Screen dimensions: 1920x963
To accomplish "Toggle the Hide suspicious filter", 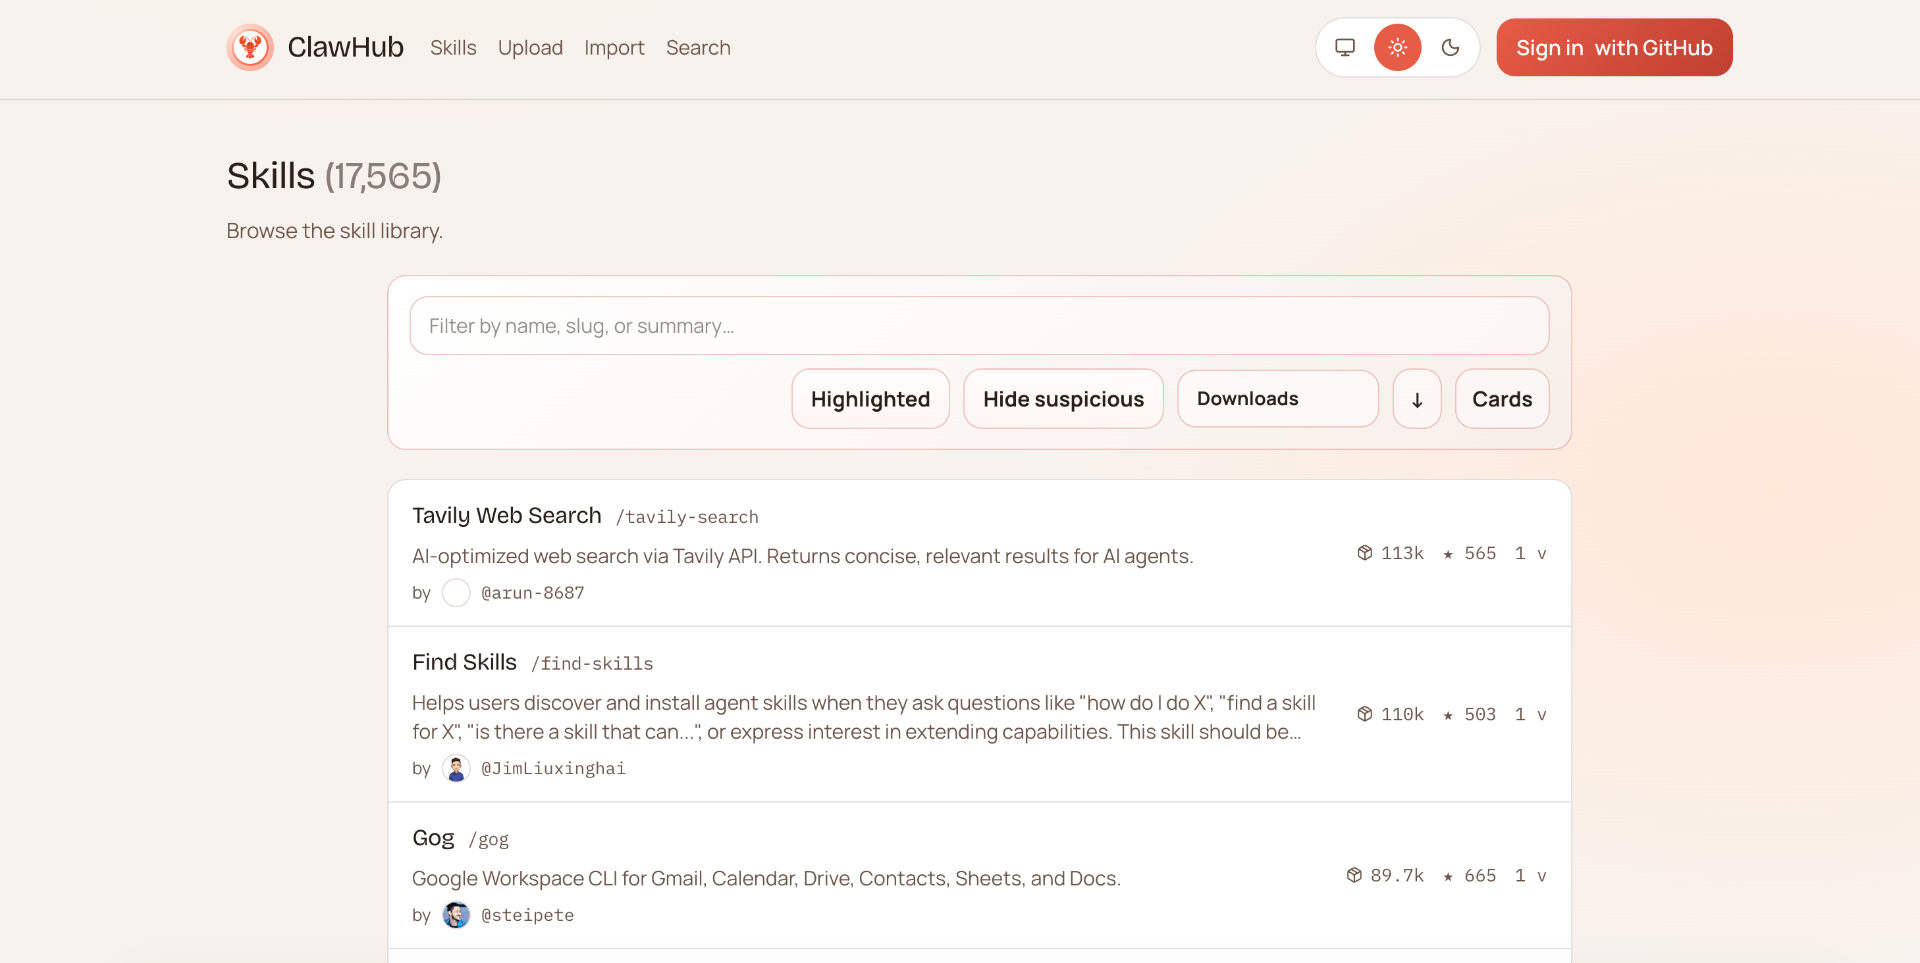I will click(1063, 399).
